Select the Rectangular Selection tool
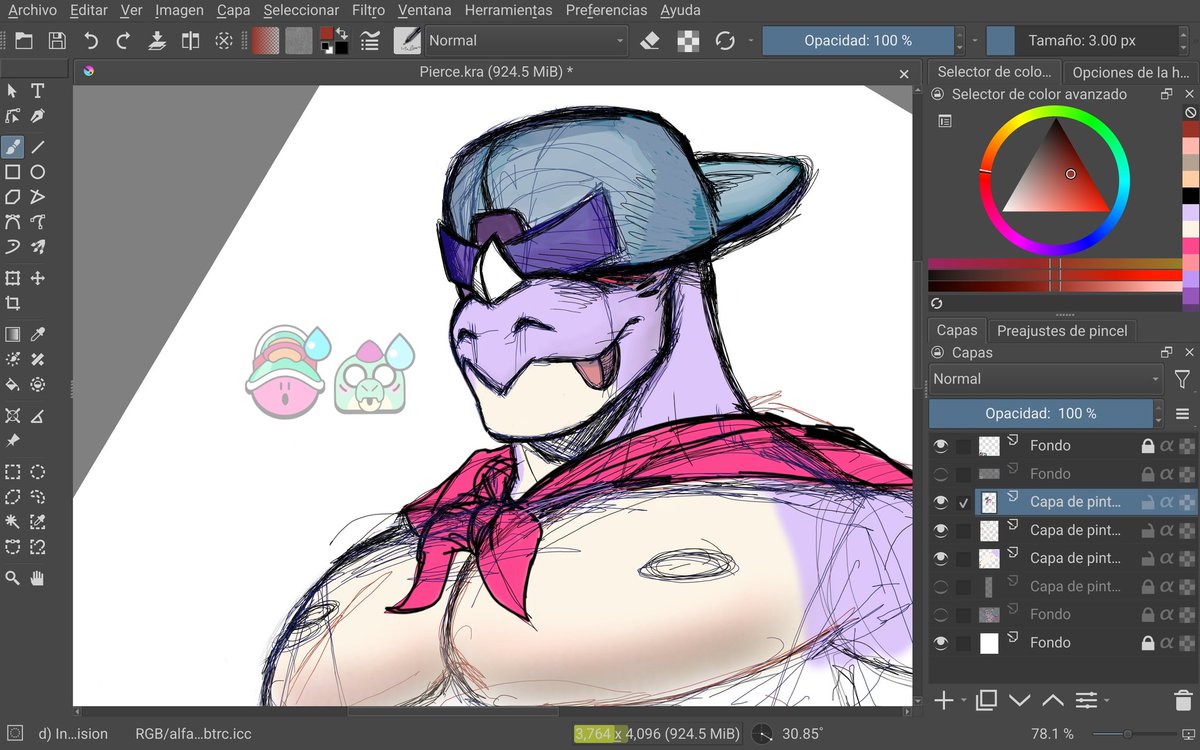Screen dimensions: 1200x750 pos(13,471)
